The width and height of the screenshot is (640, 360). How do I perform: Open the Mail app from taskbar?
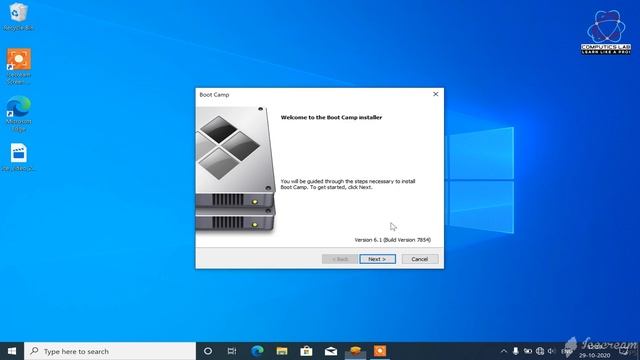pos(331,351)
